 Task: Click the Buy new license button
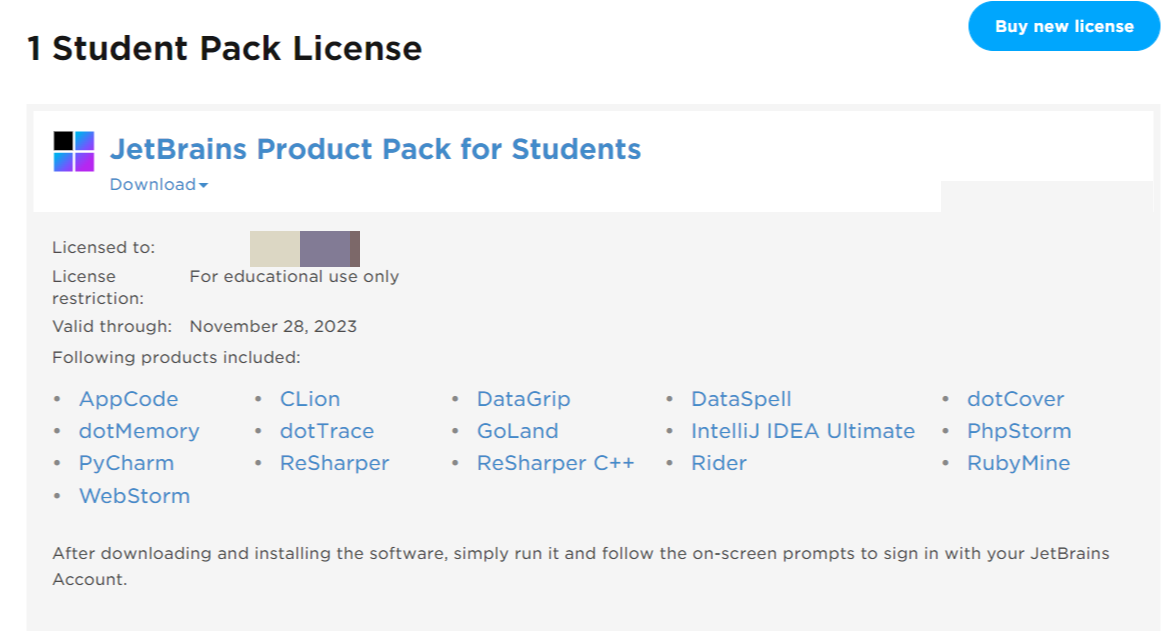click(x=1063, y=26)
